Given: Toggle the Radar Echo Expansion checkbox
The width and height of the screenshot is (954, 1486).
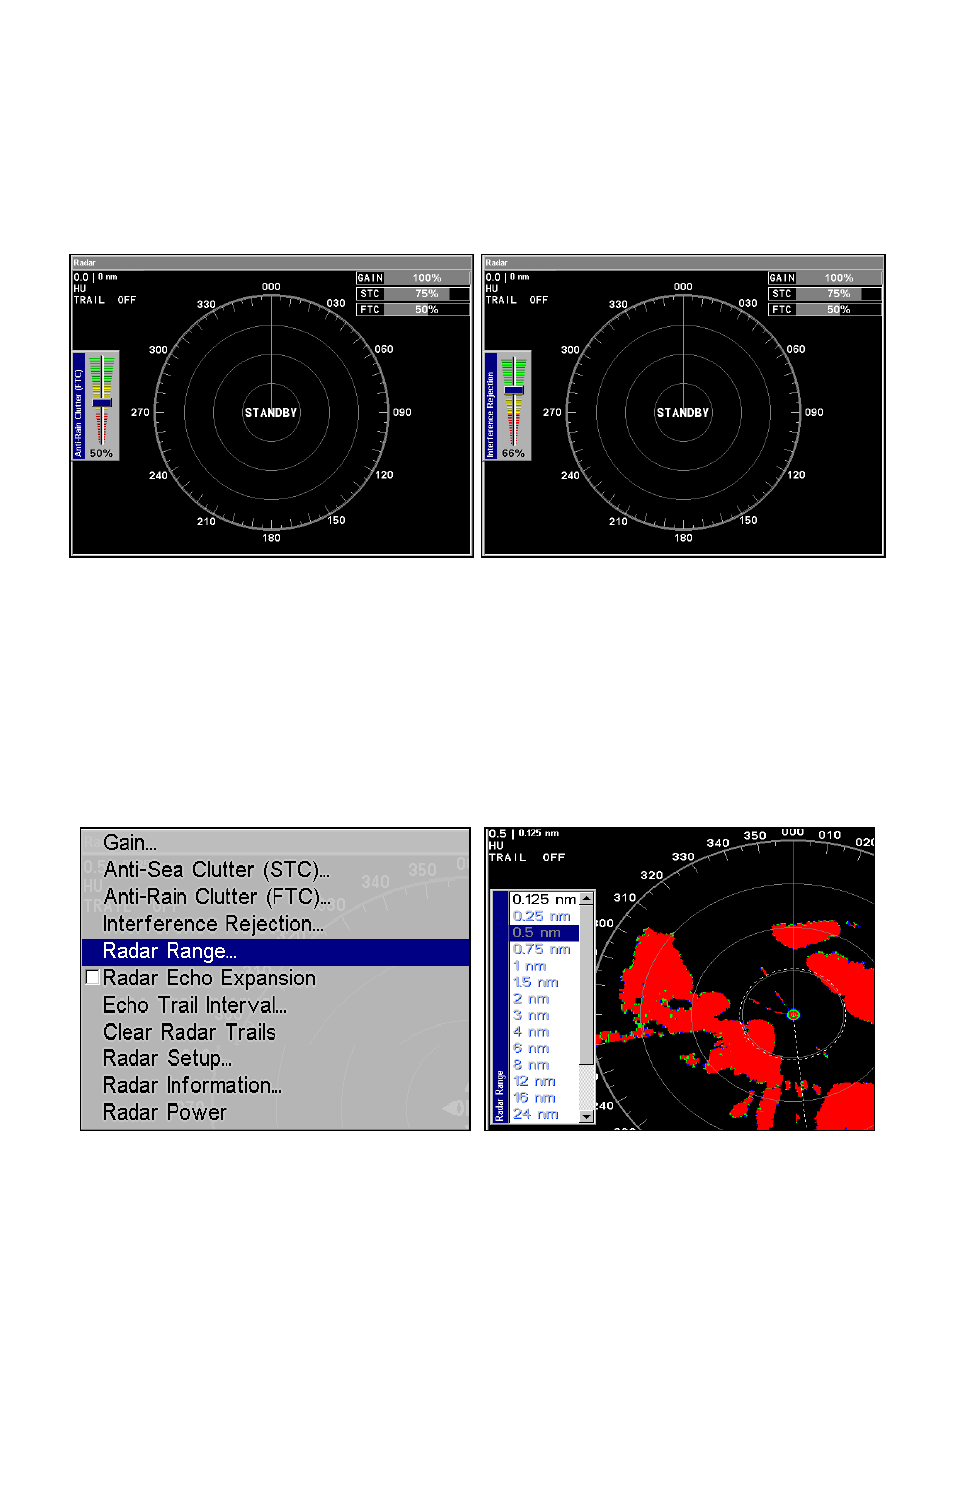Looking at the screenshot, I should [x=93, y=978].
